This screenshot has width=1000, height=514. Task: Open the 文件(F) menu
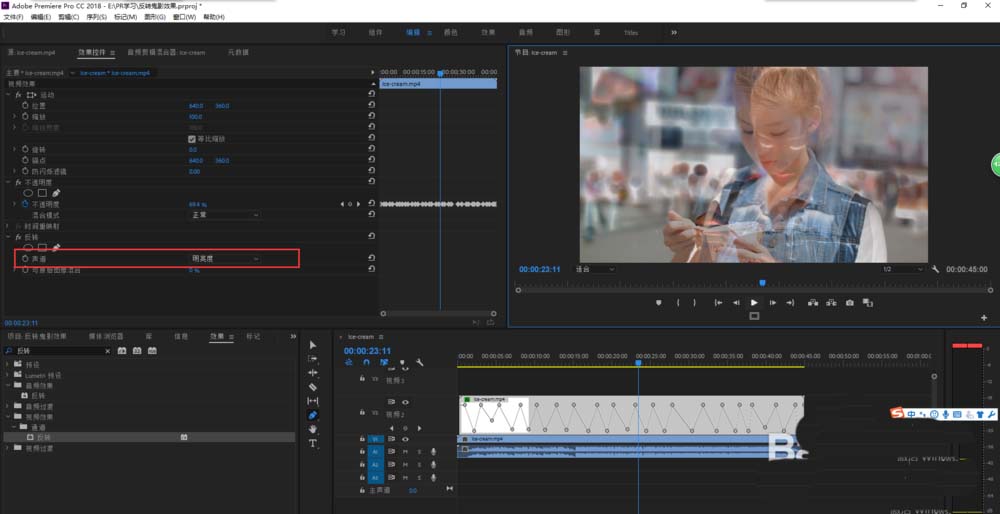pyautogui.click(x=14, y=17)
